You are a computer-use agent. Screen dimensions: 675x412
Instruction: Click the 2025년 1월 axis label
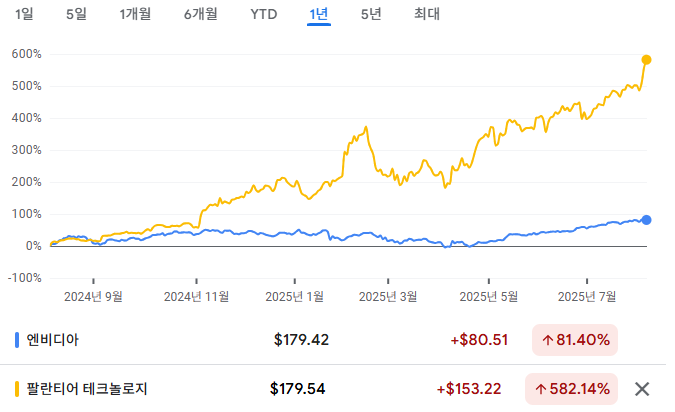click(294, 297)
